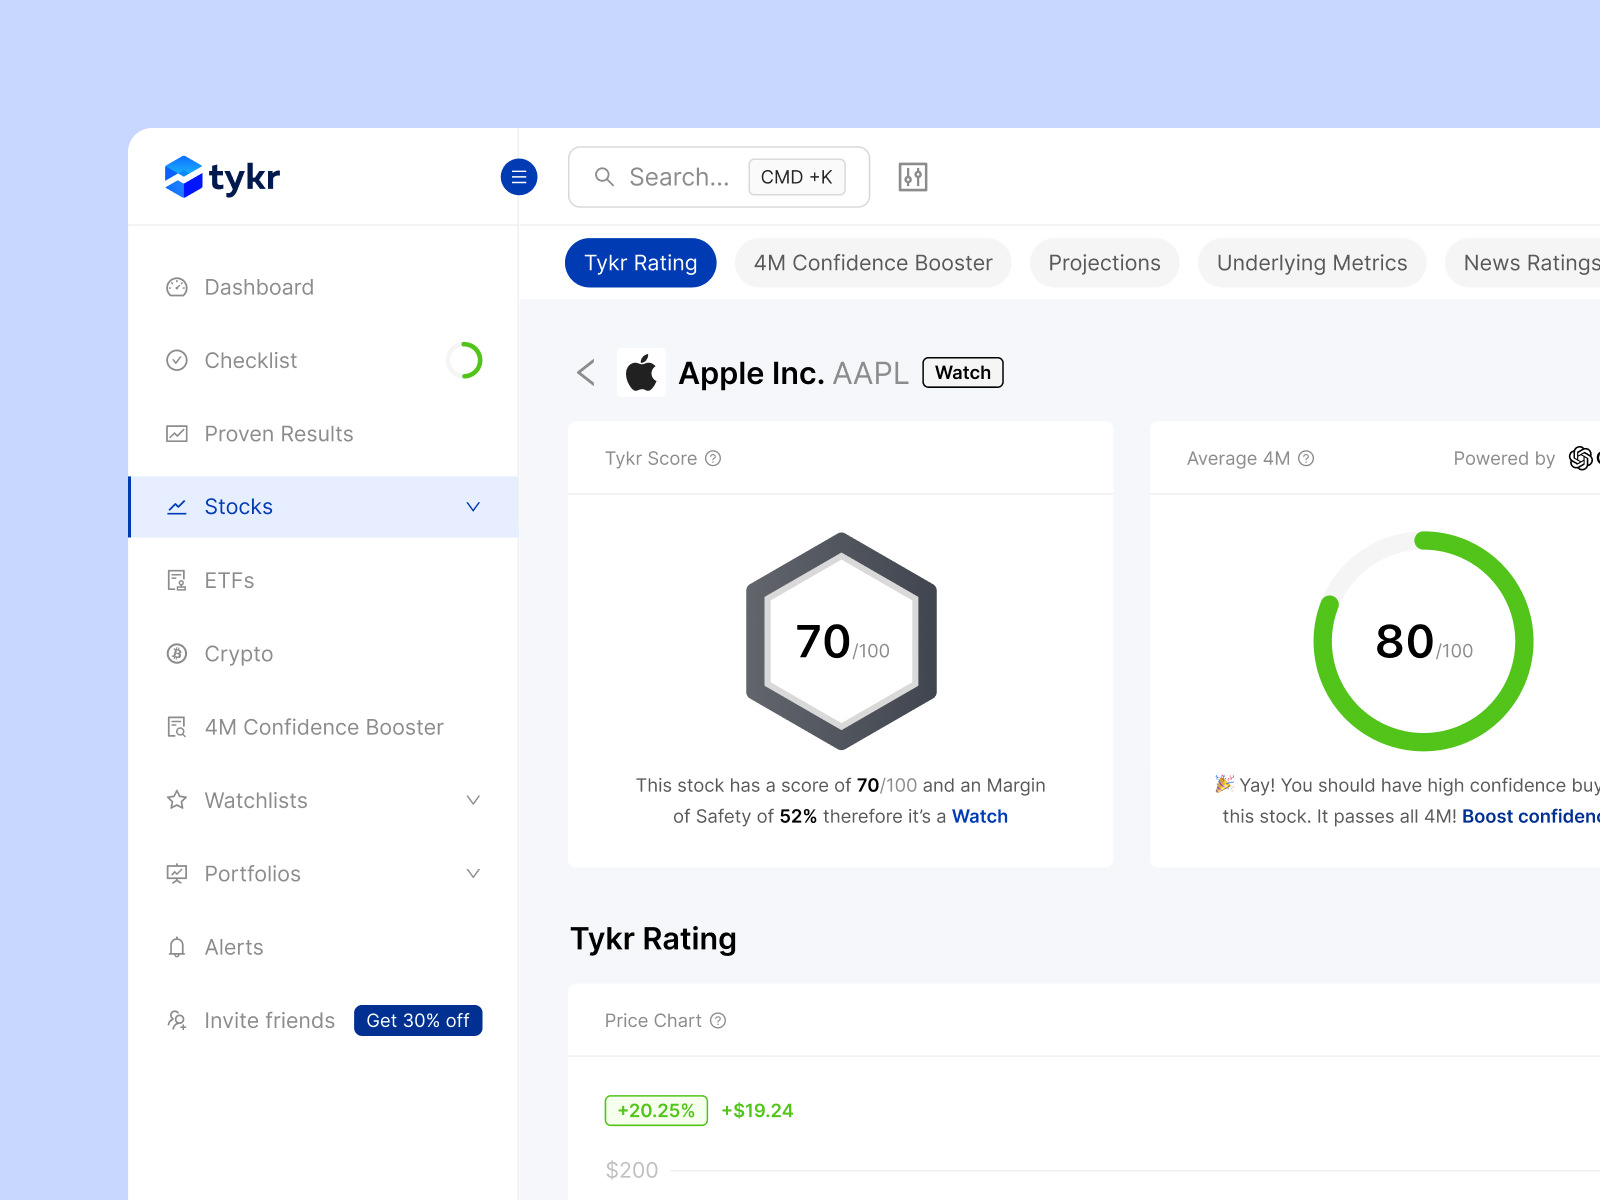
Task: Click the Get 30% off badge
Action: click(418, 1020)
